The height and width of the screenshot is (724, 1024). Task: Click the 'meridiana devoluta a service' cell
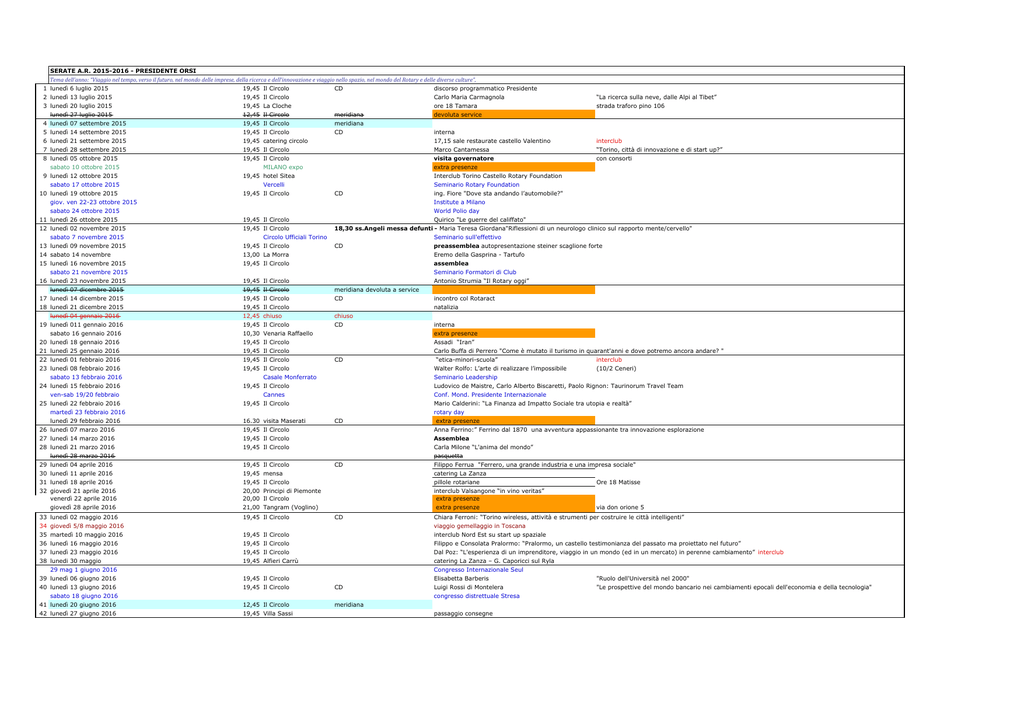377,290
